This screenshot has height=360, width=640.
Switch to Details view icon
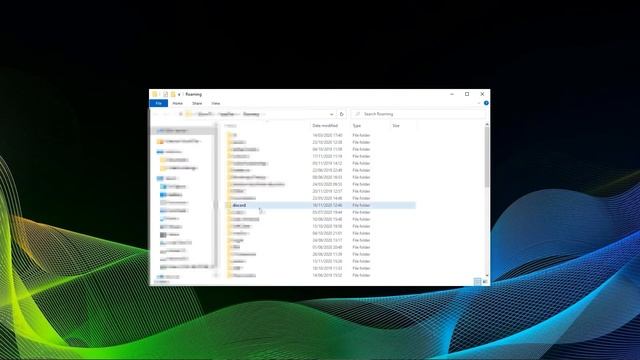click(x=477, y=282)
